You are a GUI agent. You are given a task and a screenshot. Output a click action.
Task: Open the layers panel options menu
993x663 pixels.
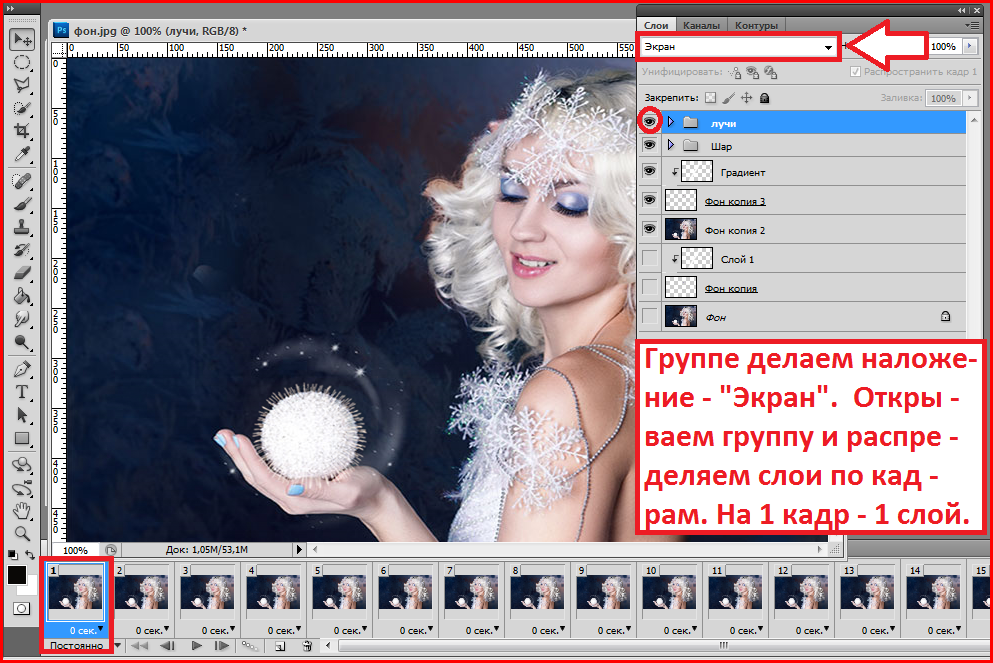point(971,25)
